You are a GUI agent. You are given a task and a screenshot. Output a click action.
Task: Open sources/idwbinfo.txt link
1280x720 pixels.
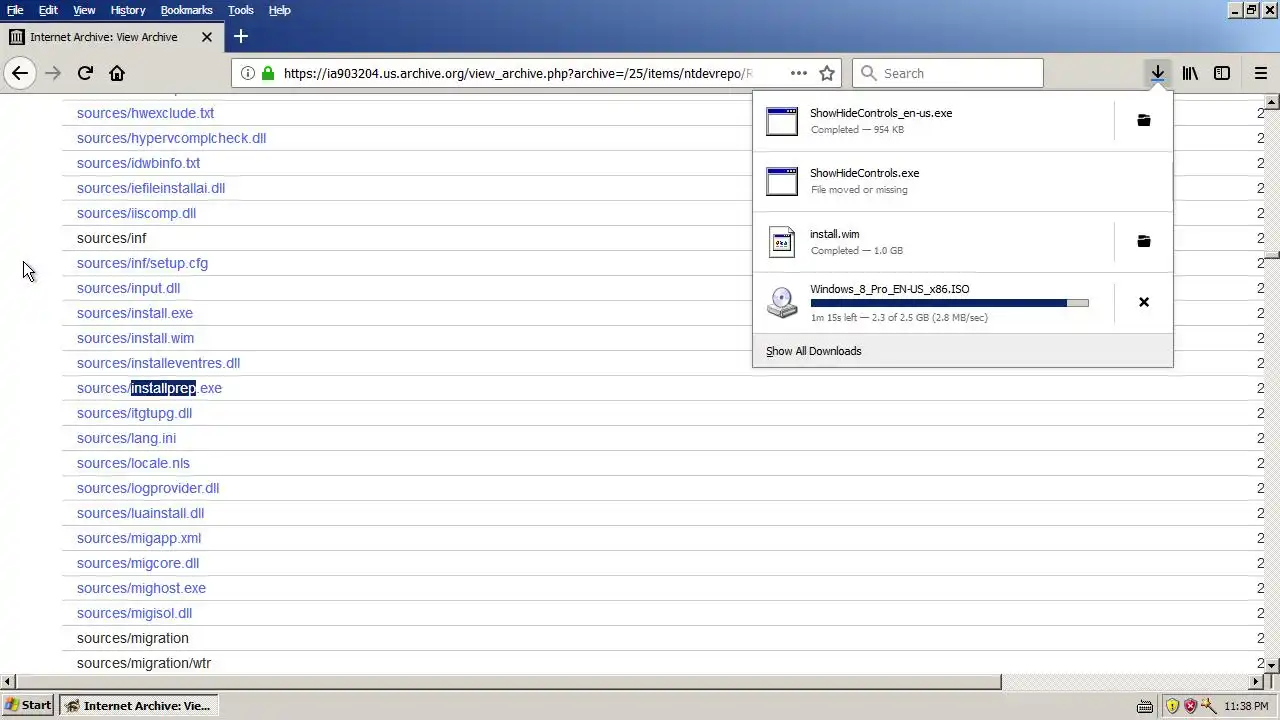point(138,163)
